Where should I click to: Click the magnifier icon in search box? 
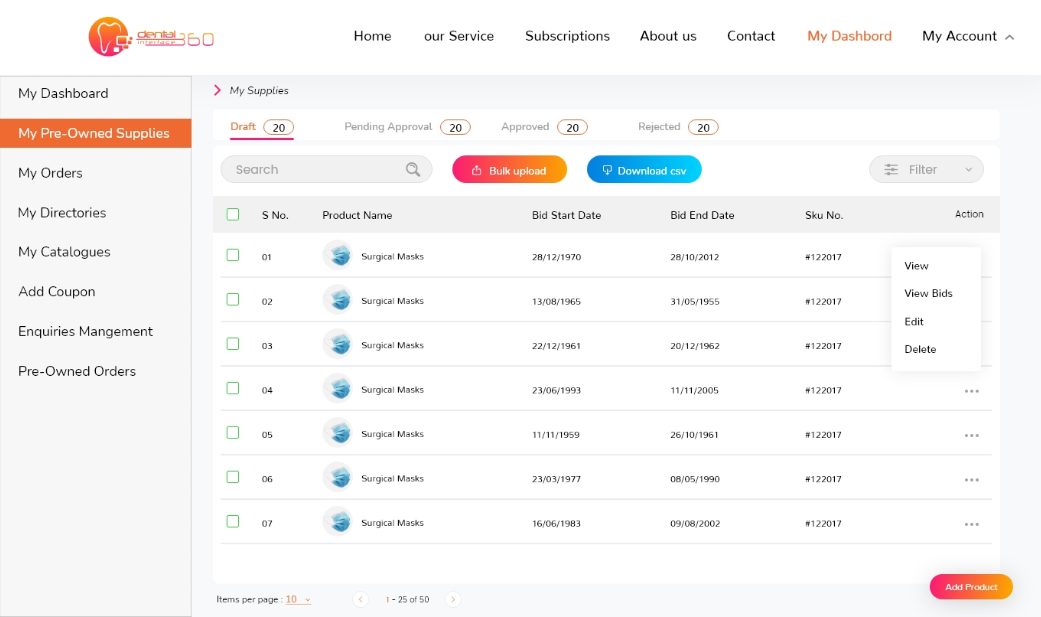[x=413, y=170]
